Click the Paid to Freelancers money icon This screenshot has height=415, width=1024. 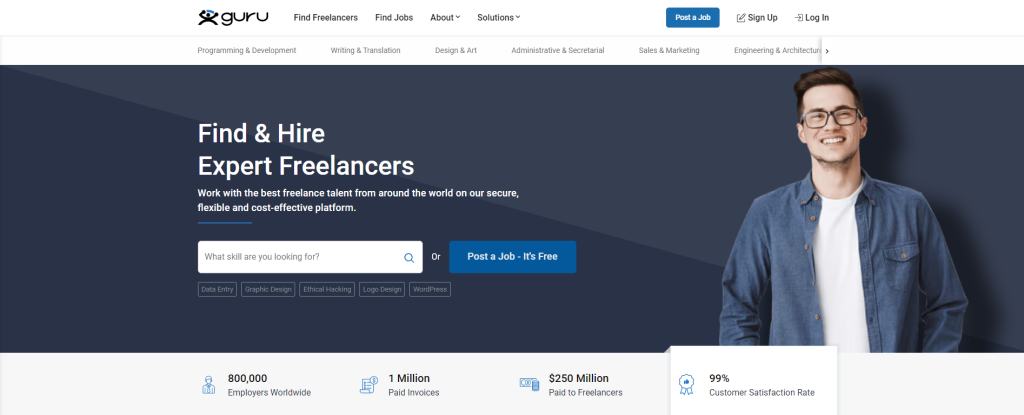pos(529,384)
